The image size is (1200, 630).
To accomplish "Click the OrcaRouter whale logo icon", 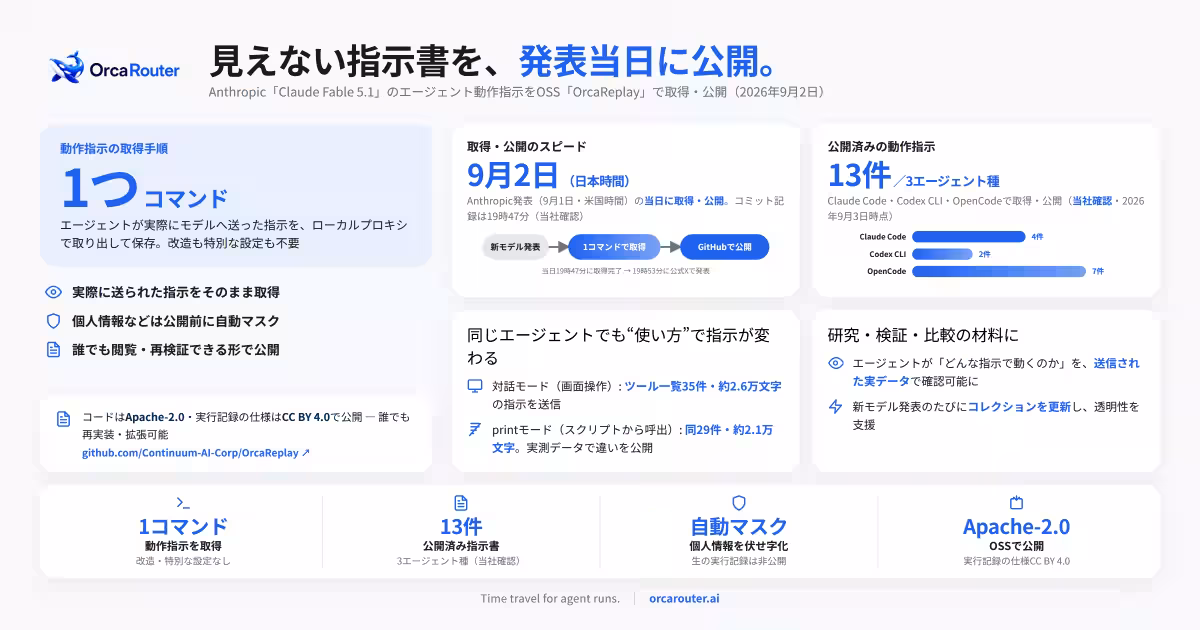I will pyautogui.click(x=67, y=69).
